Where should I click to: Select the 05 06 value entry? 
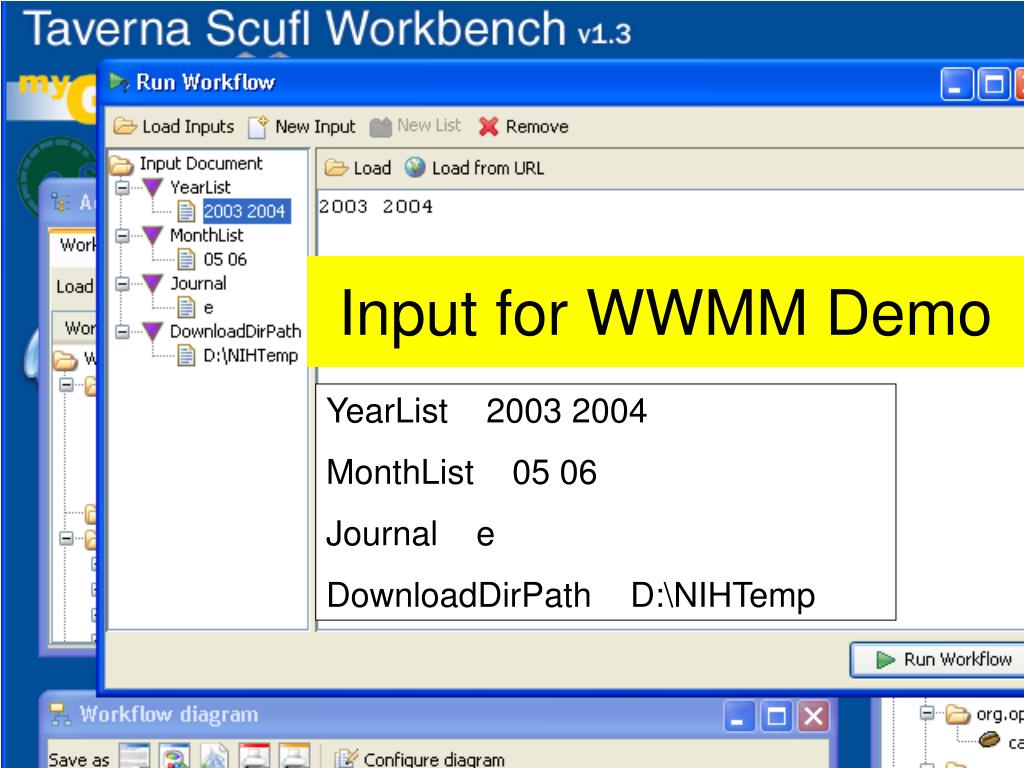tap(225, 259)
